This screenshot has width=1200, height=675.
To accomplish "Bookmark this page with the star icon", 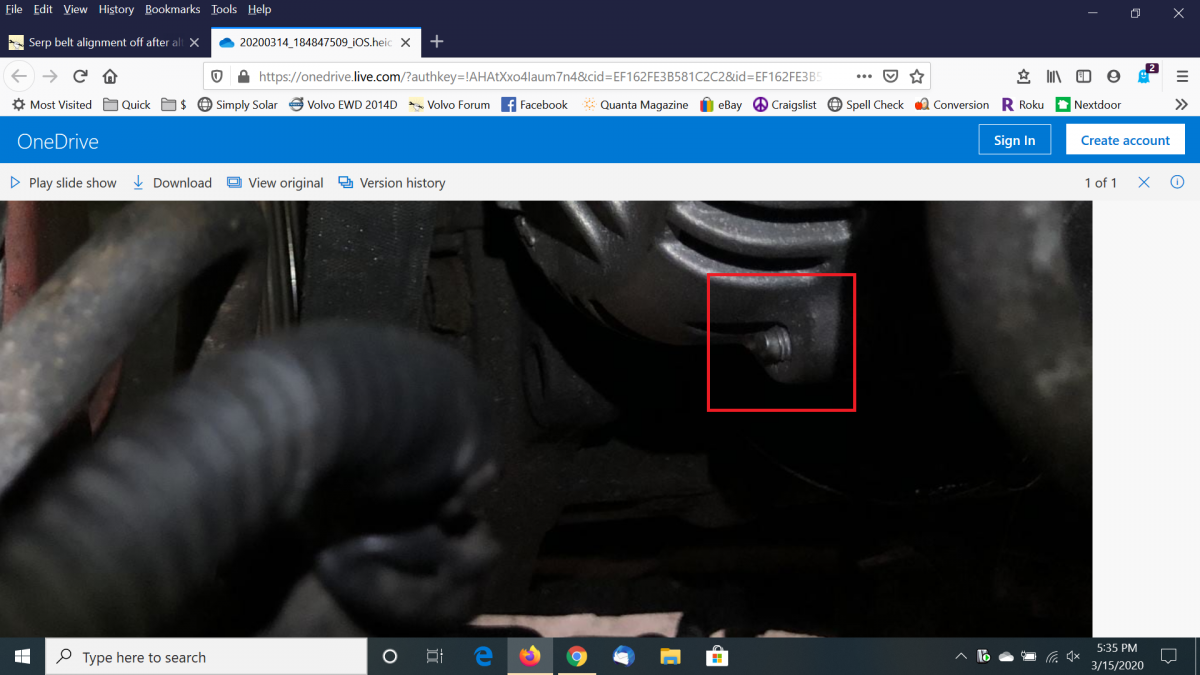I will point(916,76).
